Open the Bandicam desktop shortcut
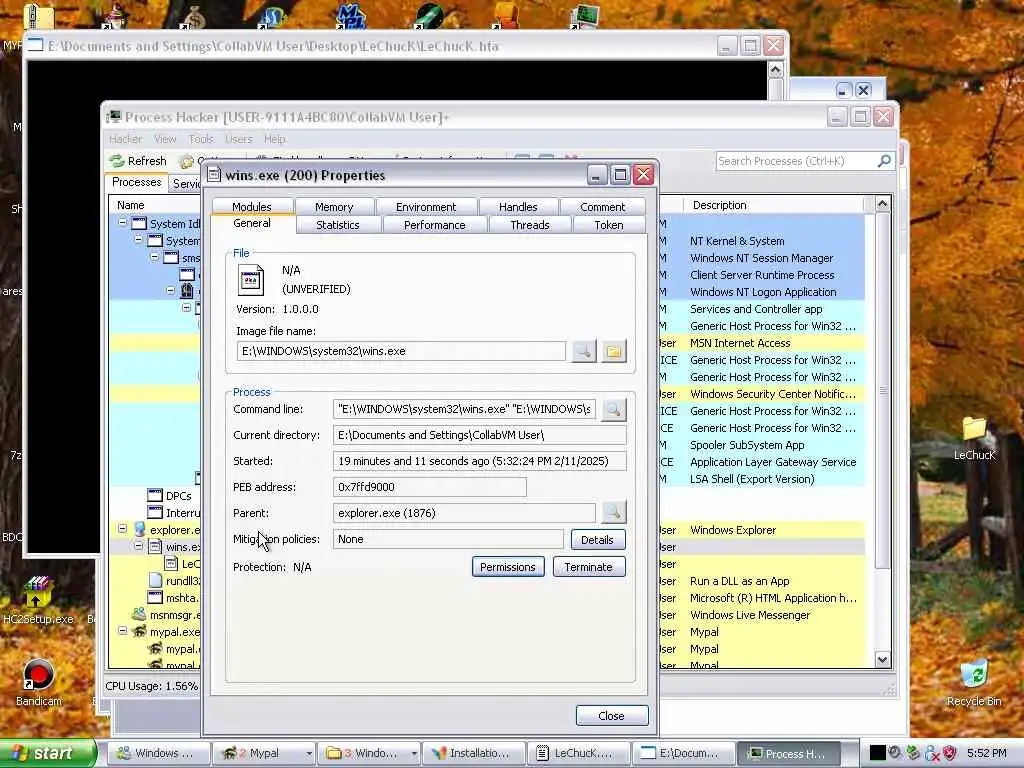1024x768 pixels. tap(39, 675)
